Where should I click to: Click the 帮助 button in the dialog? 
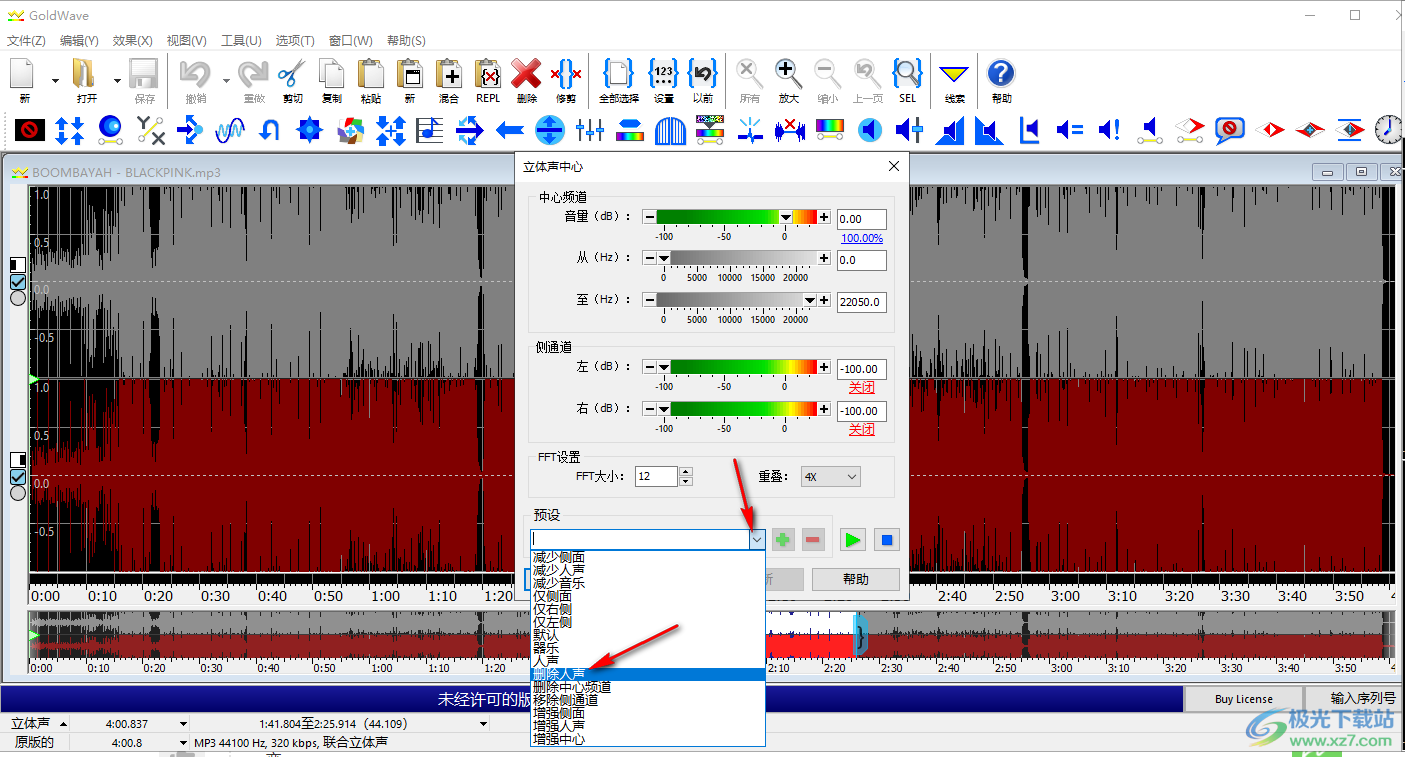click(856, 579)
